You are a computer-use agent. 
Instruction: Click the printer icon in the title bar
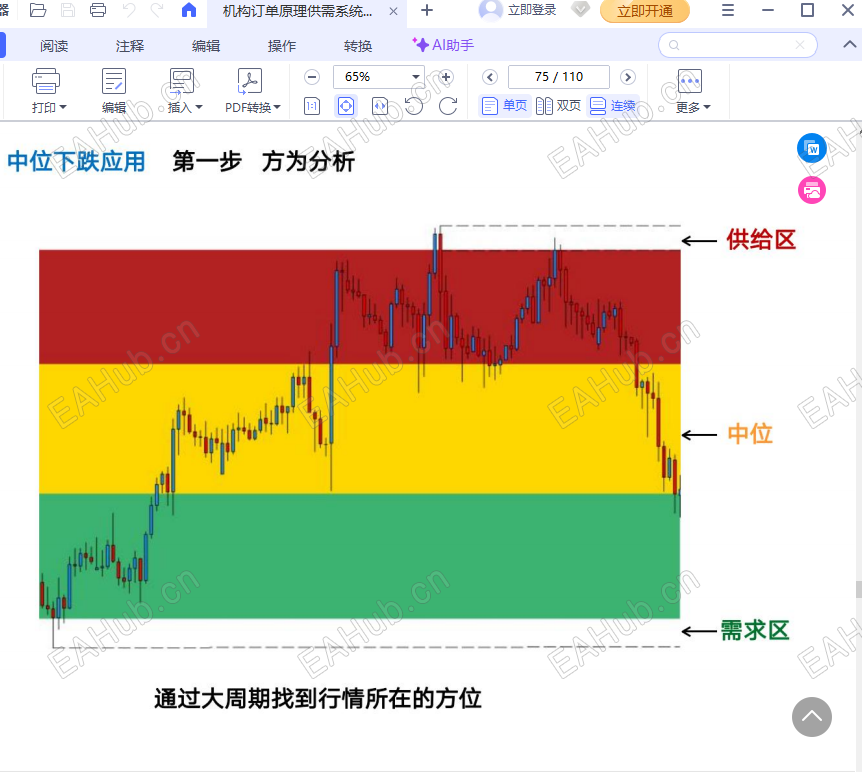pyautogui.click(x=98, y=10)
